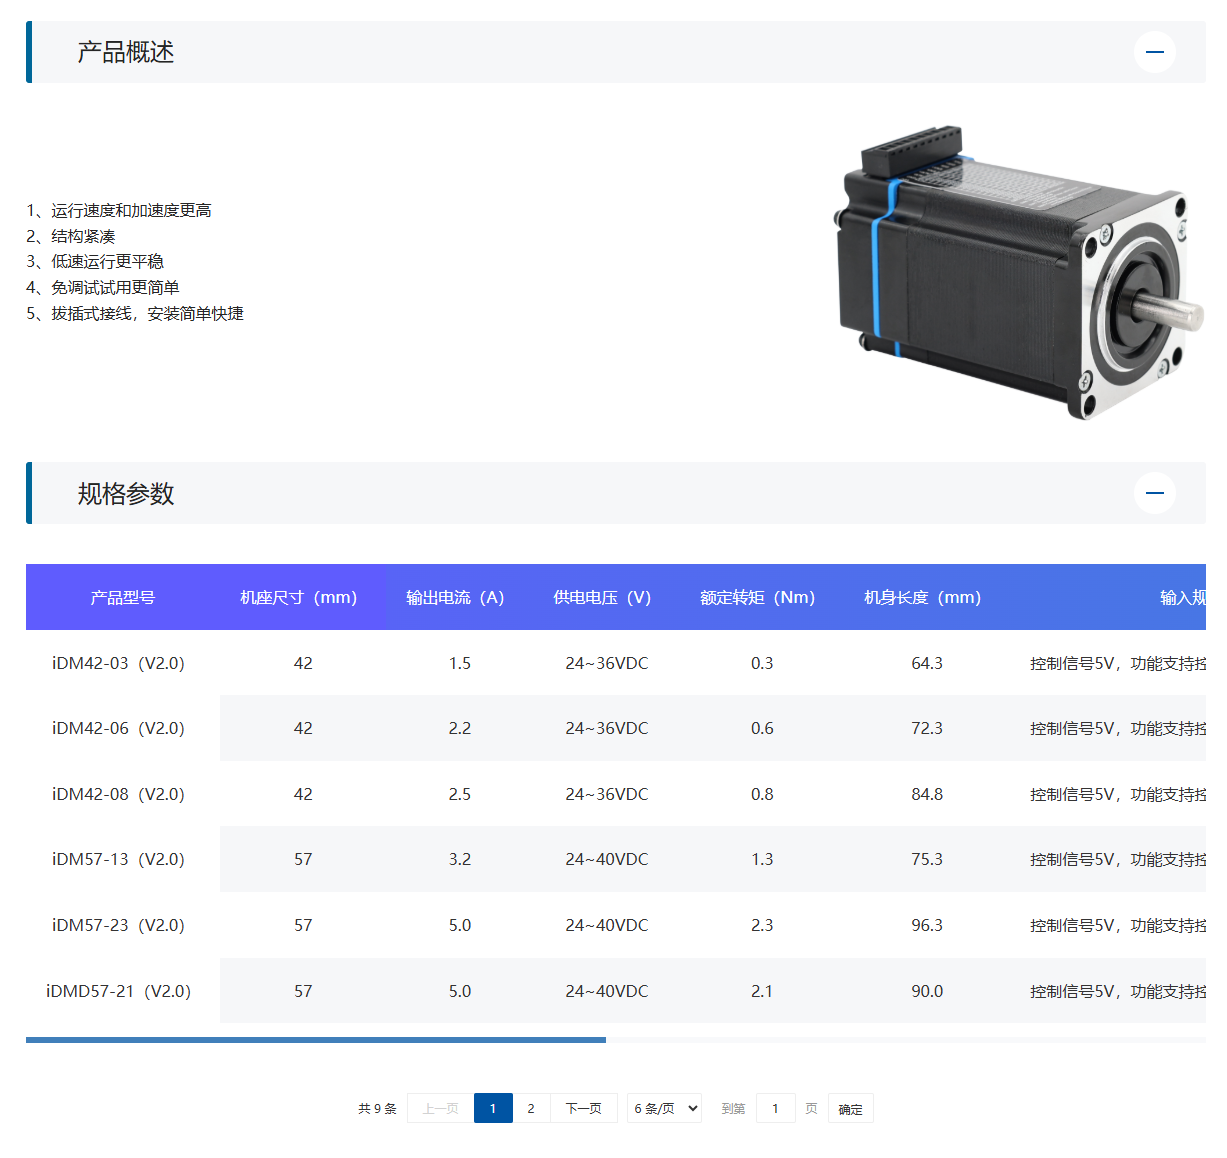1227x1158 pixels.
Task: Go to page 2 of the table
Action: coord(531,1108)
